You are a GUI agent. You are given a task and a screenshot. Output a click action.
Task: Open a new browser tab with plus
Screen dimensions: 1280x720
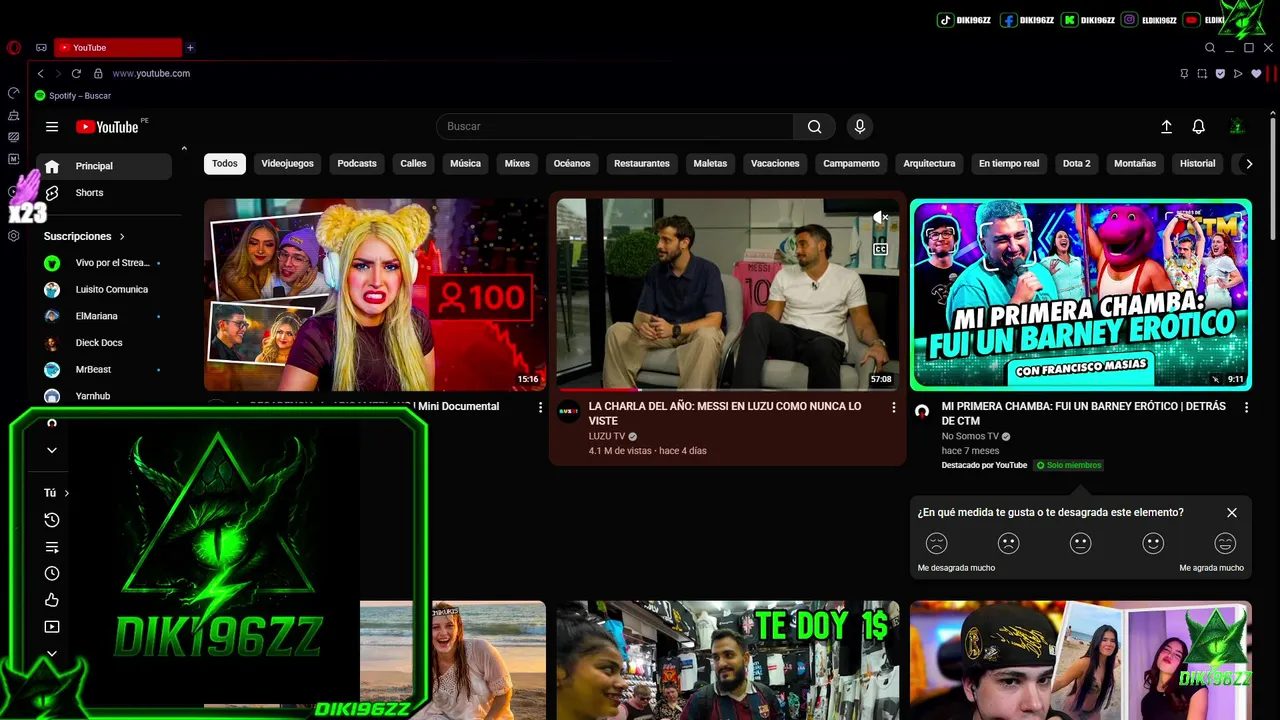[x=190, y=47]
